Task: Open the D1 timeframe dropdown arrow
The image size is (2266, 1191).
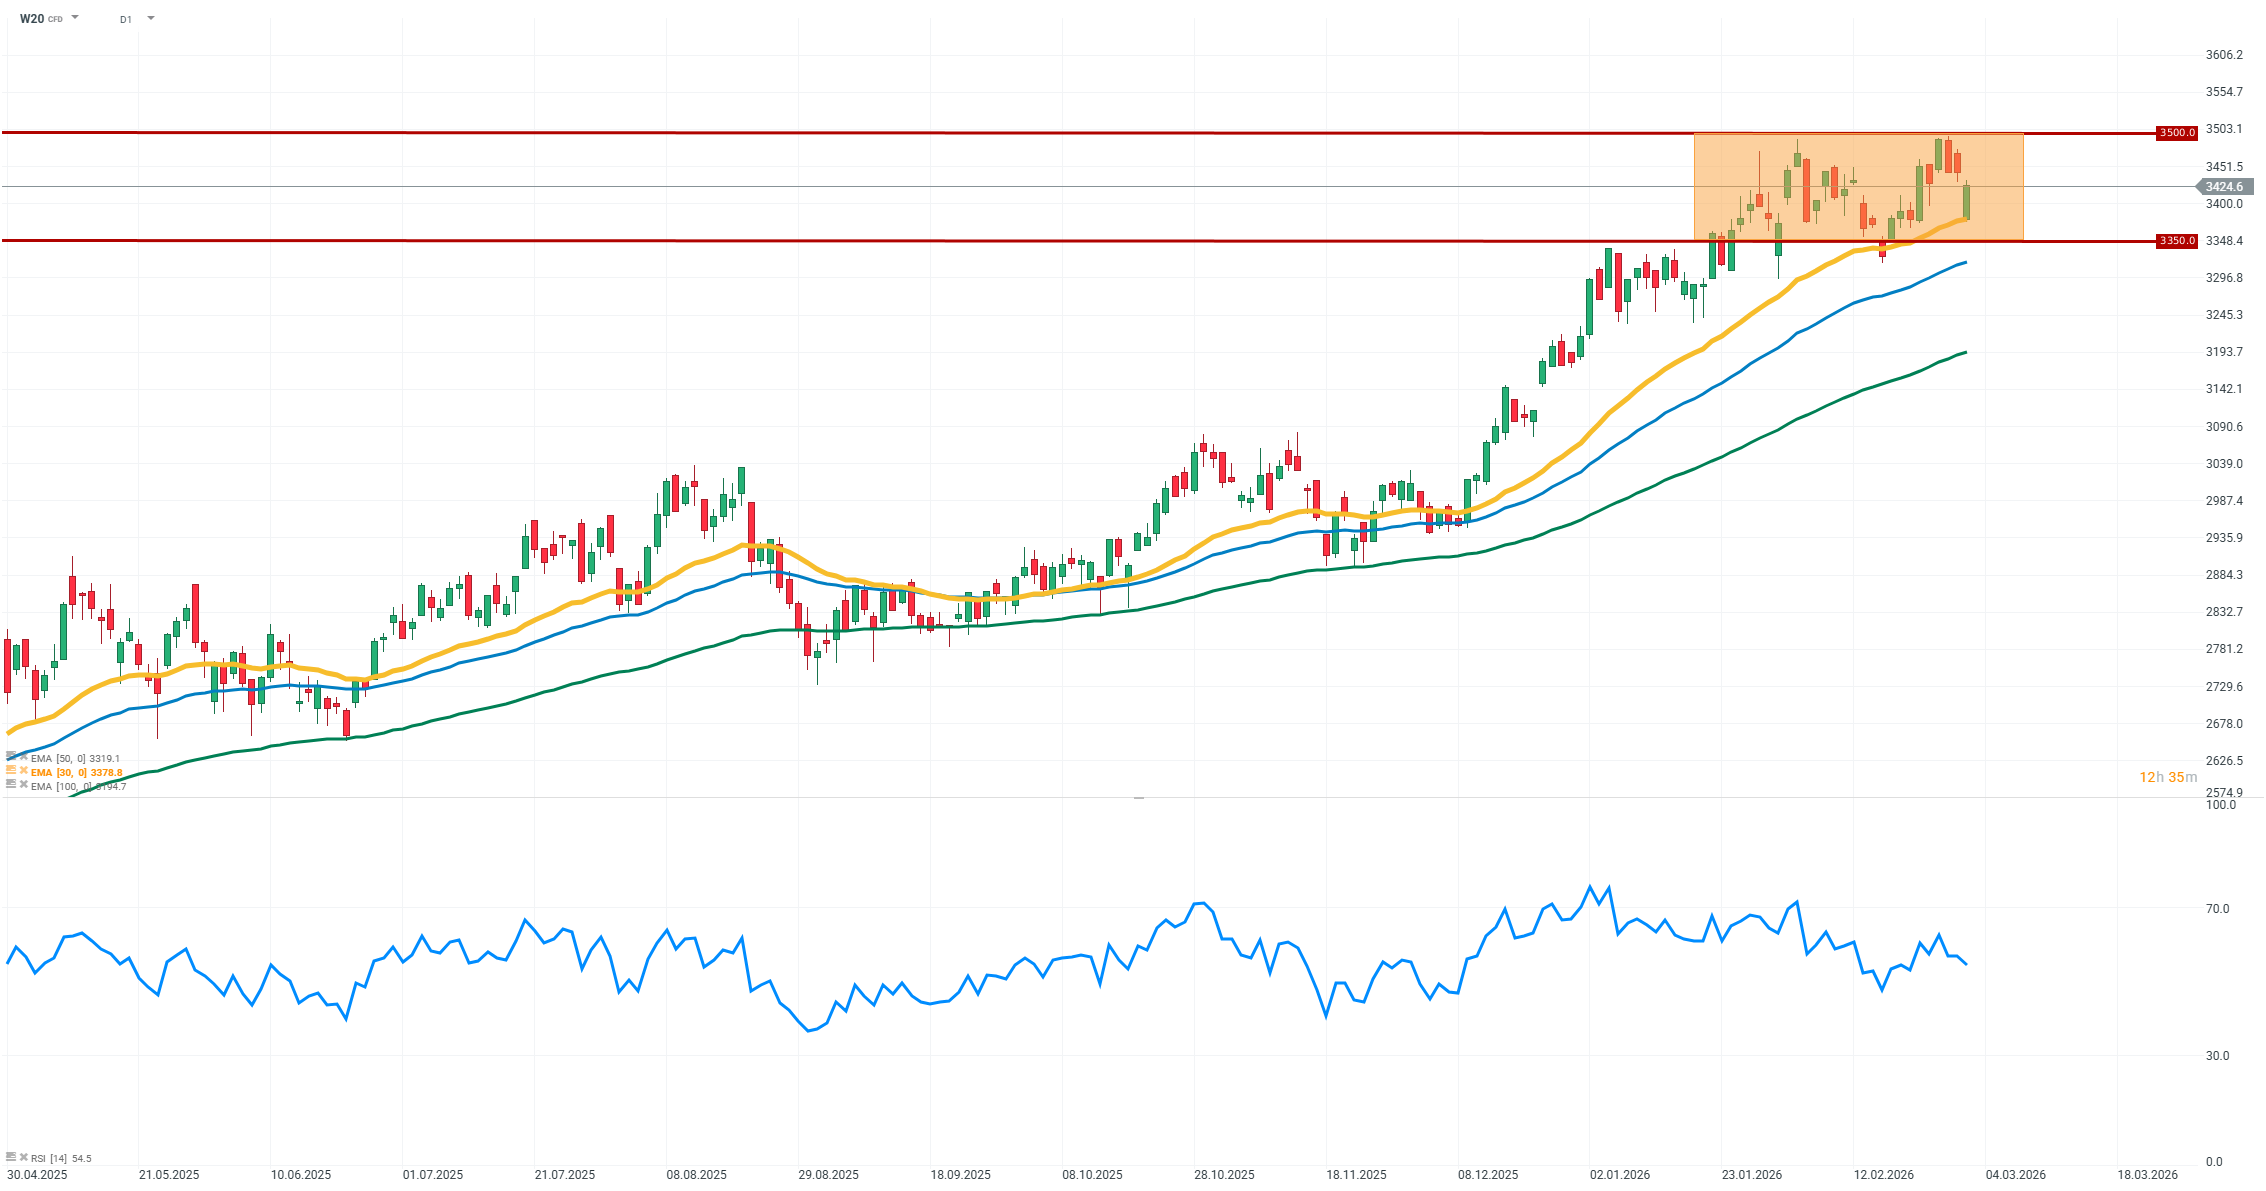Action: pyautogui.click(x=151, y=18)
